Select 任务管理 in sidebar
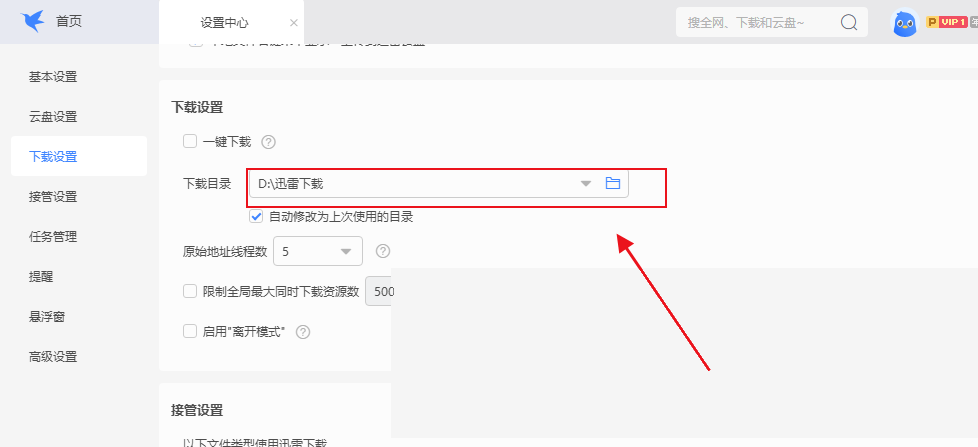The image size is (978, 447). (53, 237)
